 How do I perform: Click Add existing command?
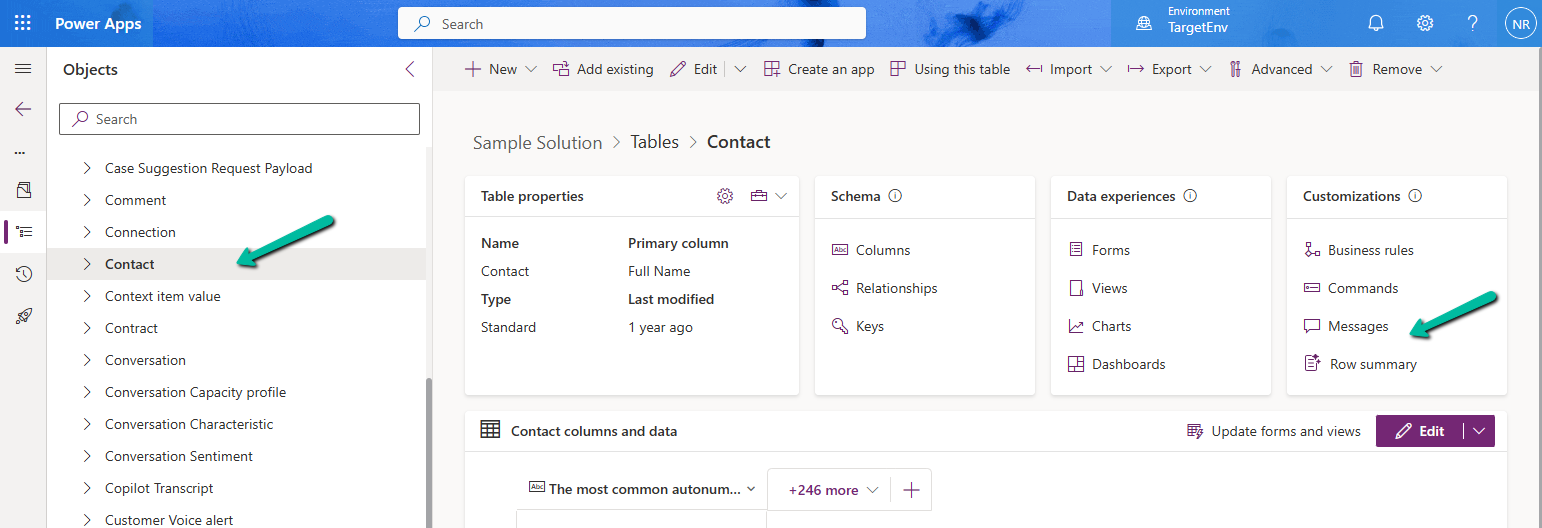click(603, 69)
